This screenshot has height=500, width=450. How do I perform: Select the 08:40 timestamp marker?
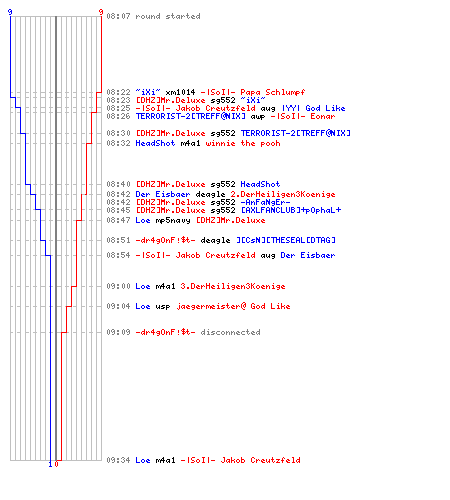118,184
